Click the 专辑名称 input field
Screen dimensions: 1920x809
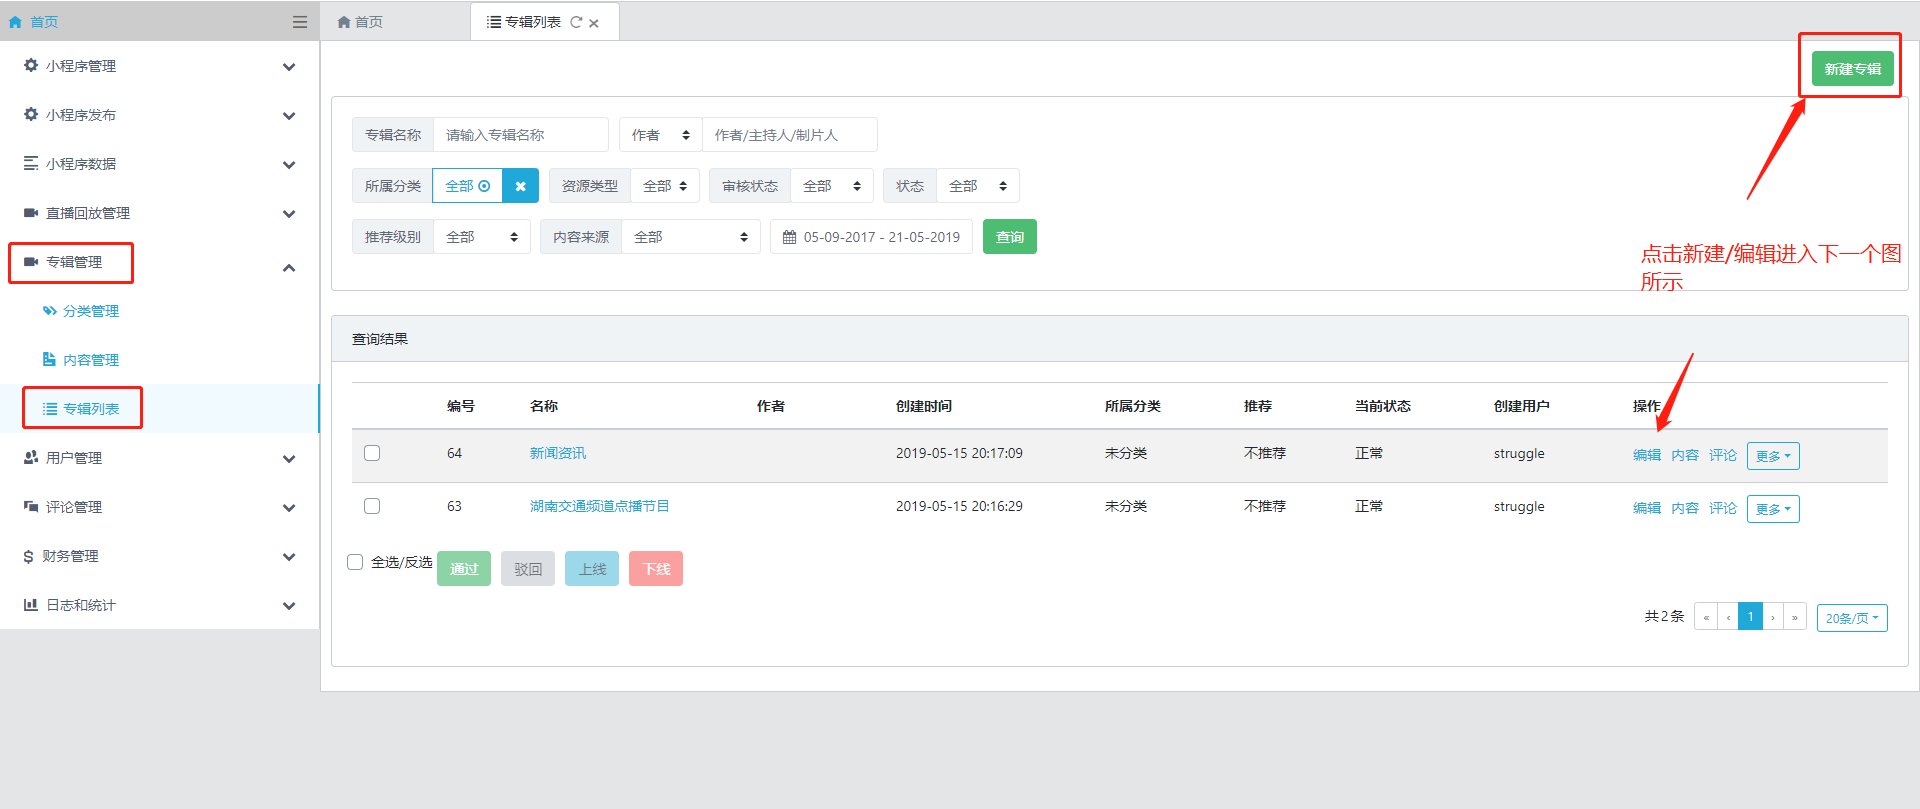click(520, 135)
